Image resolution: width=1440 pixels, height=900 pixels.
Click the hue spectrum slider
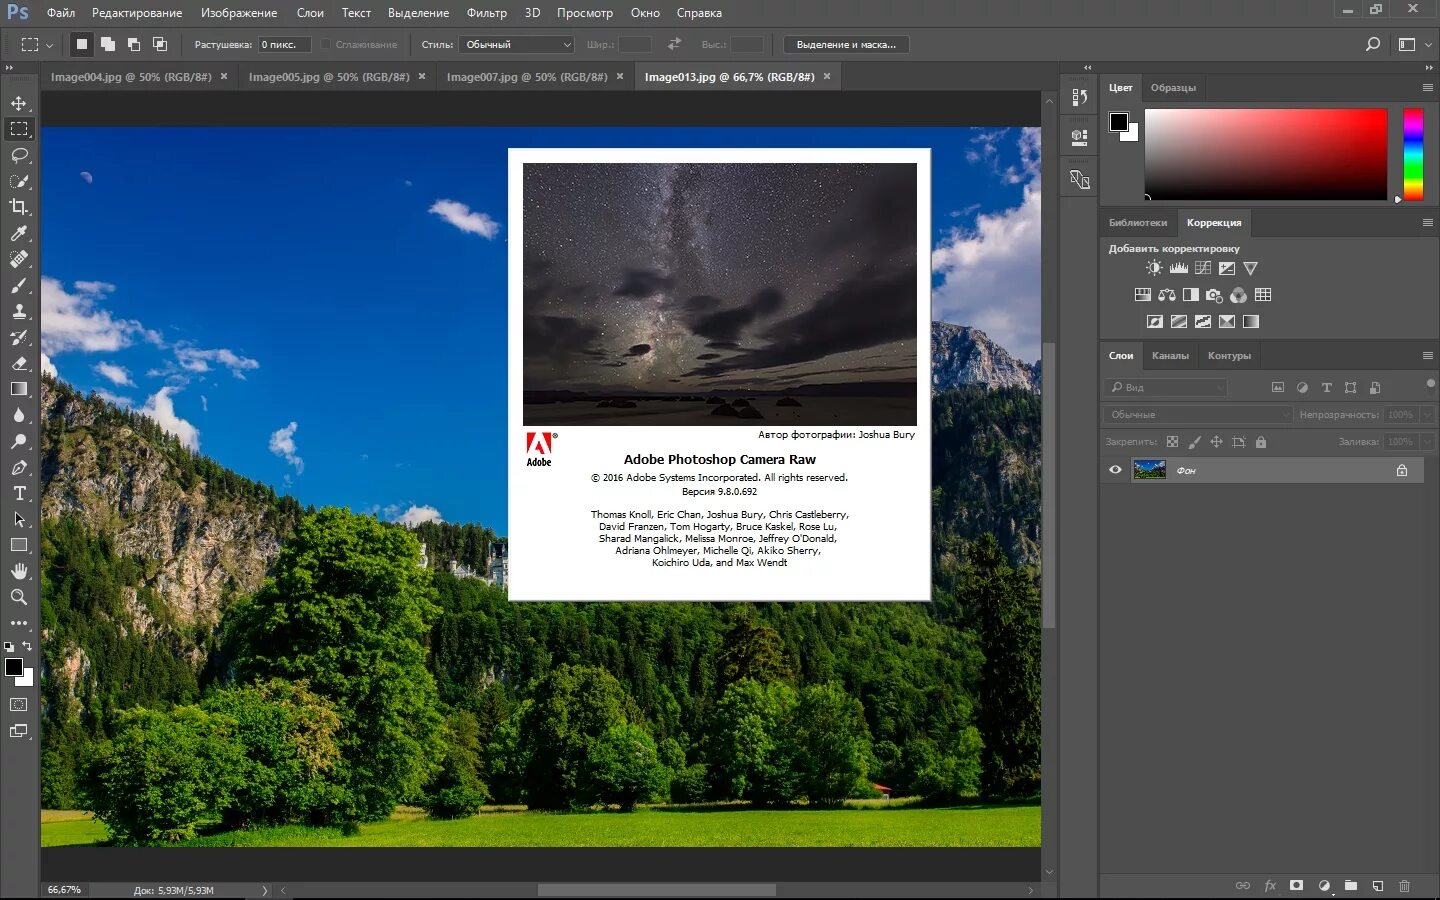pos(1413,155)
